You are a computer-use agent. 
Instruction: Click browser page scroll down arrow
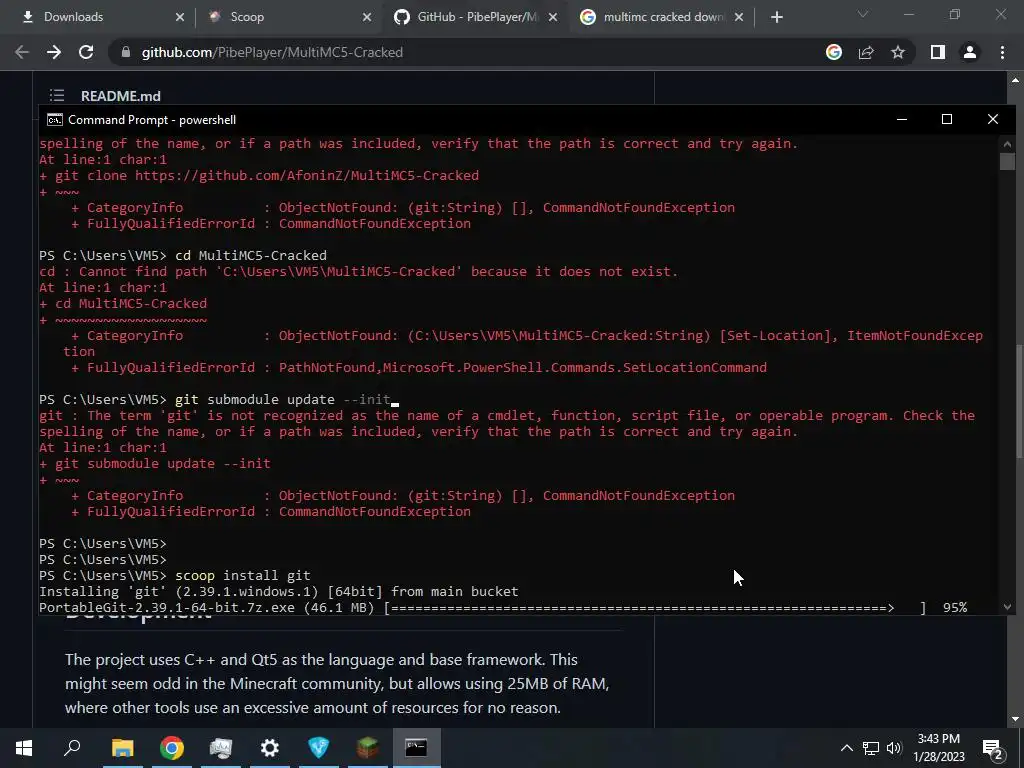1016,719
